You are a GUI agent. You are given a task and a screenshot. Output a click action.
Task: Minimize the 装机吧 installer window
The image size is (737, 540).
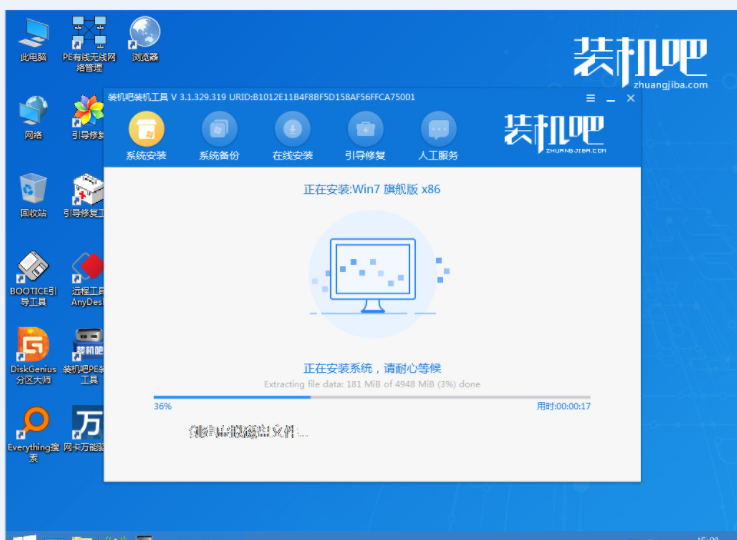tap(610, 98)
